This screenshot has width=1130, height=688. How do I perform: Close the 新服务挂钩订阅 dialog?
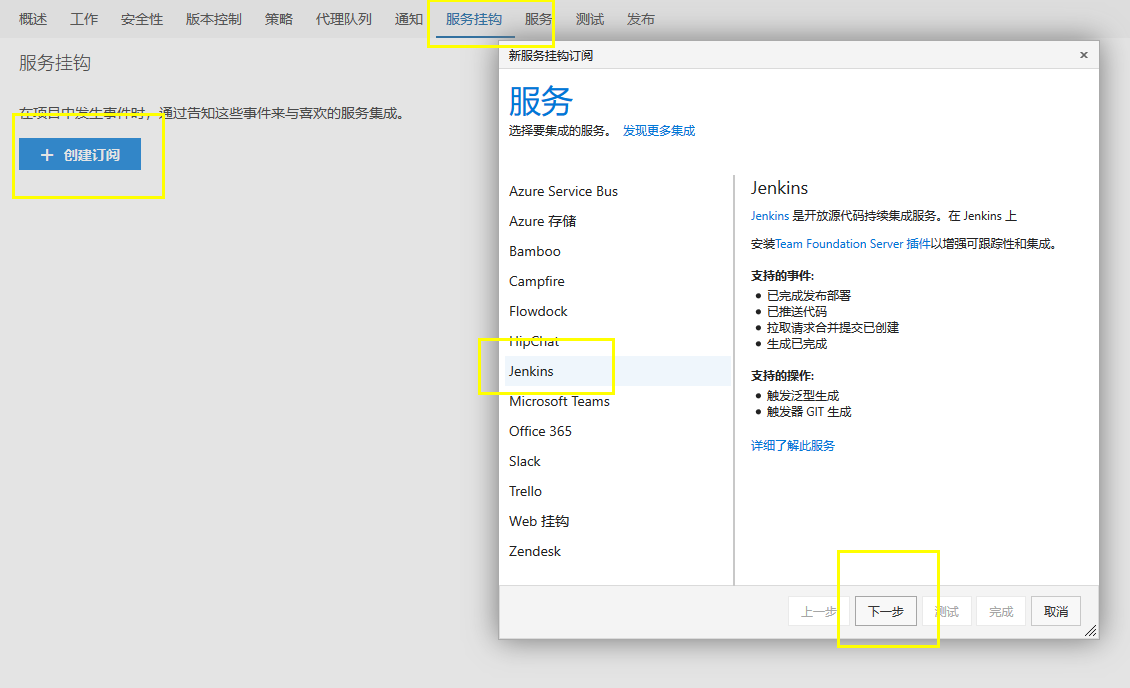pyautogui.click(x=1083, y=55)
